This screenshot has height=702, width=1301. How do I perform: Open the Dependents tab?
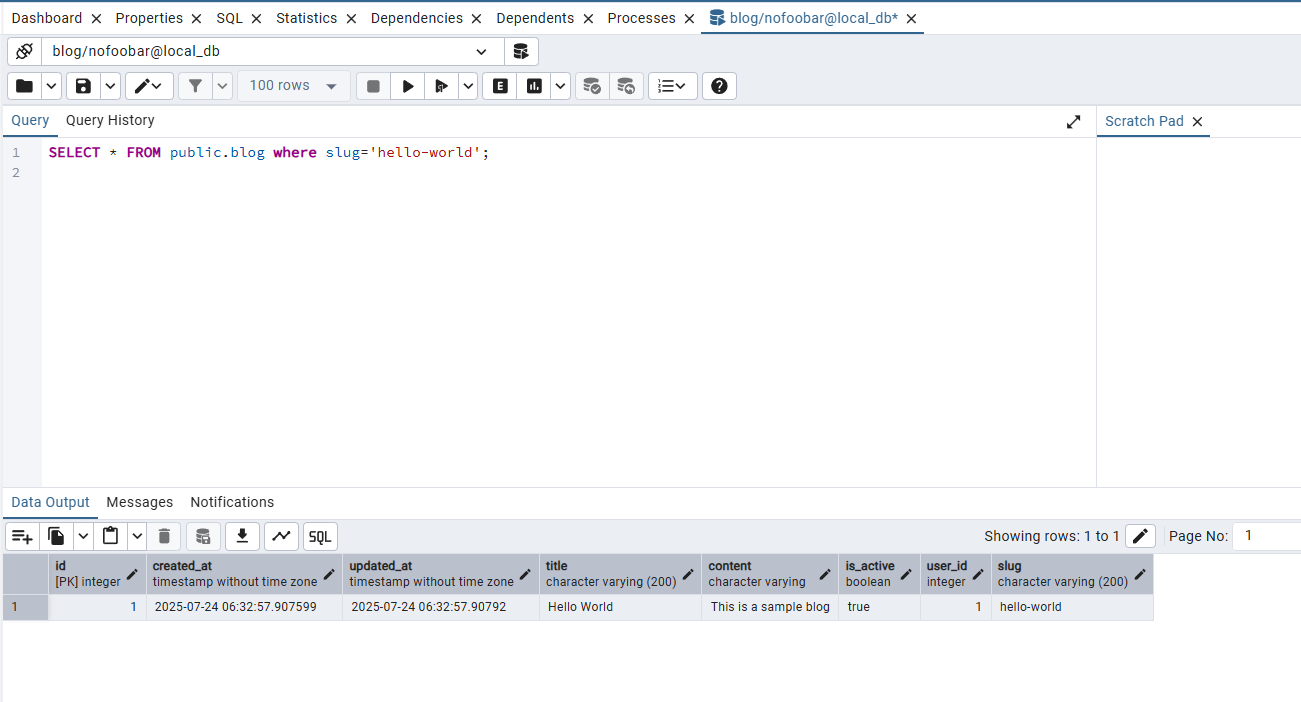(535, 18)
